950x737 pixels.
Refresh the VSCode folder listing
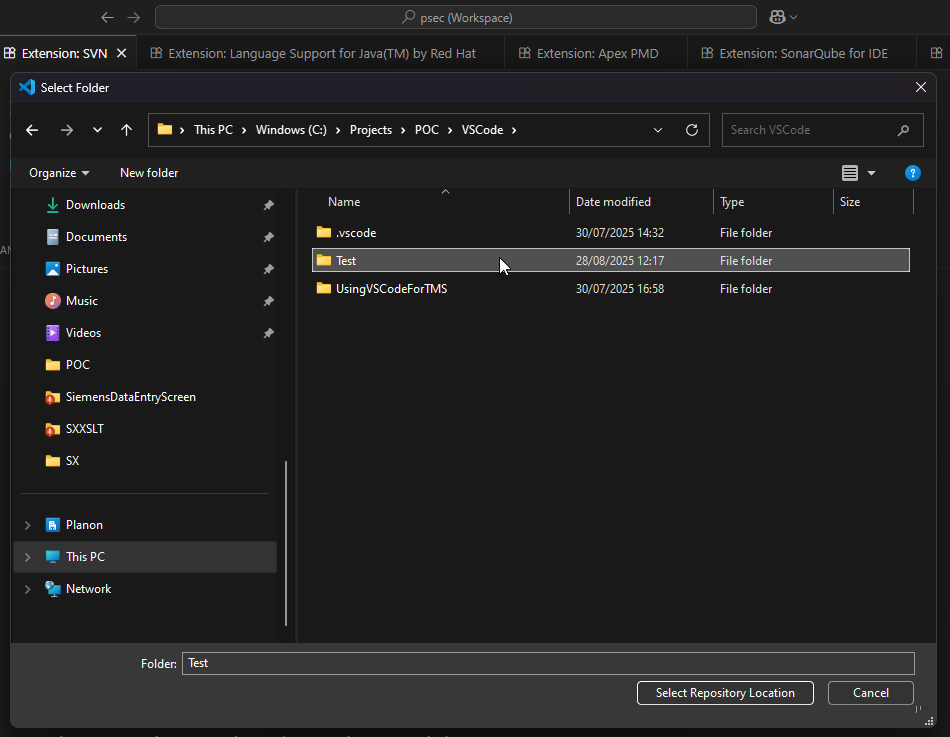click(x=691, y=130)
